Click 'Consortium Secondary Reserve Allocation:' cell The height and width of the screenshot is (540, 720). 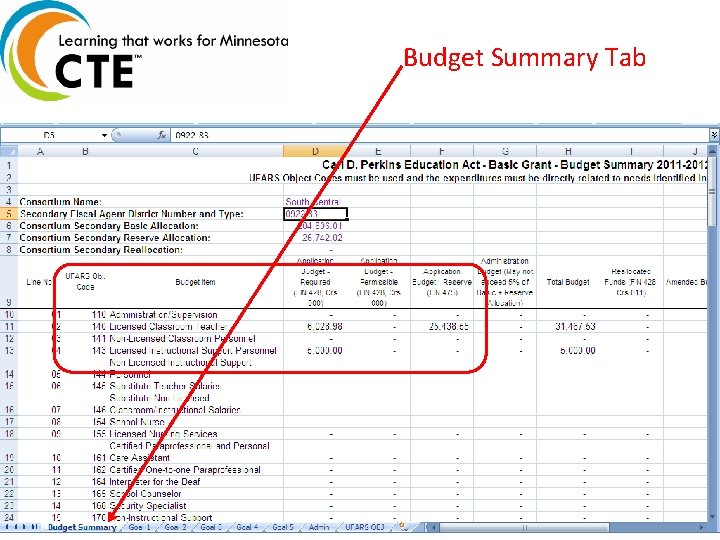coord(115,238)
